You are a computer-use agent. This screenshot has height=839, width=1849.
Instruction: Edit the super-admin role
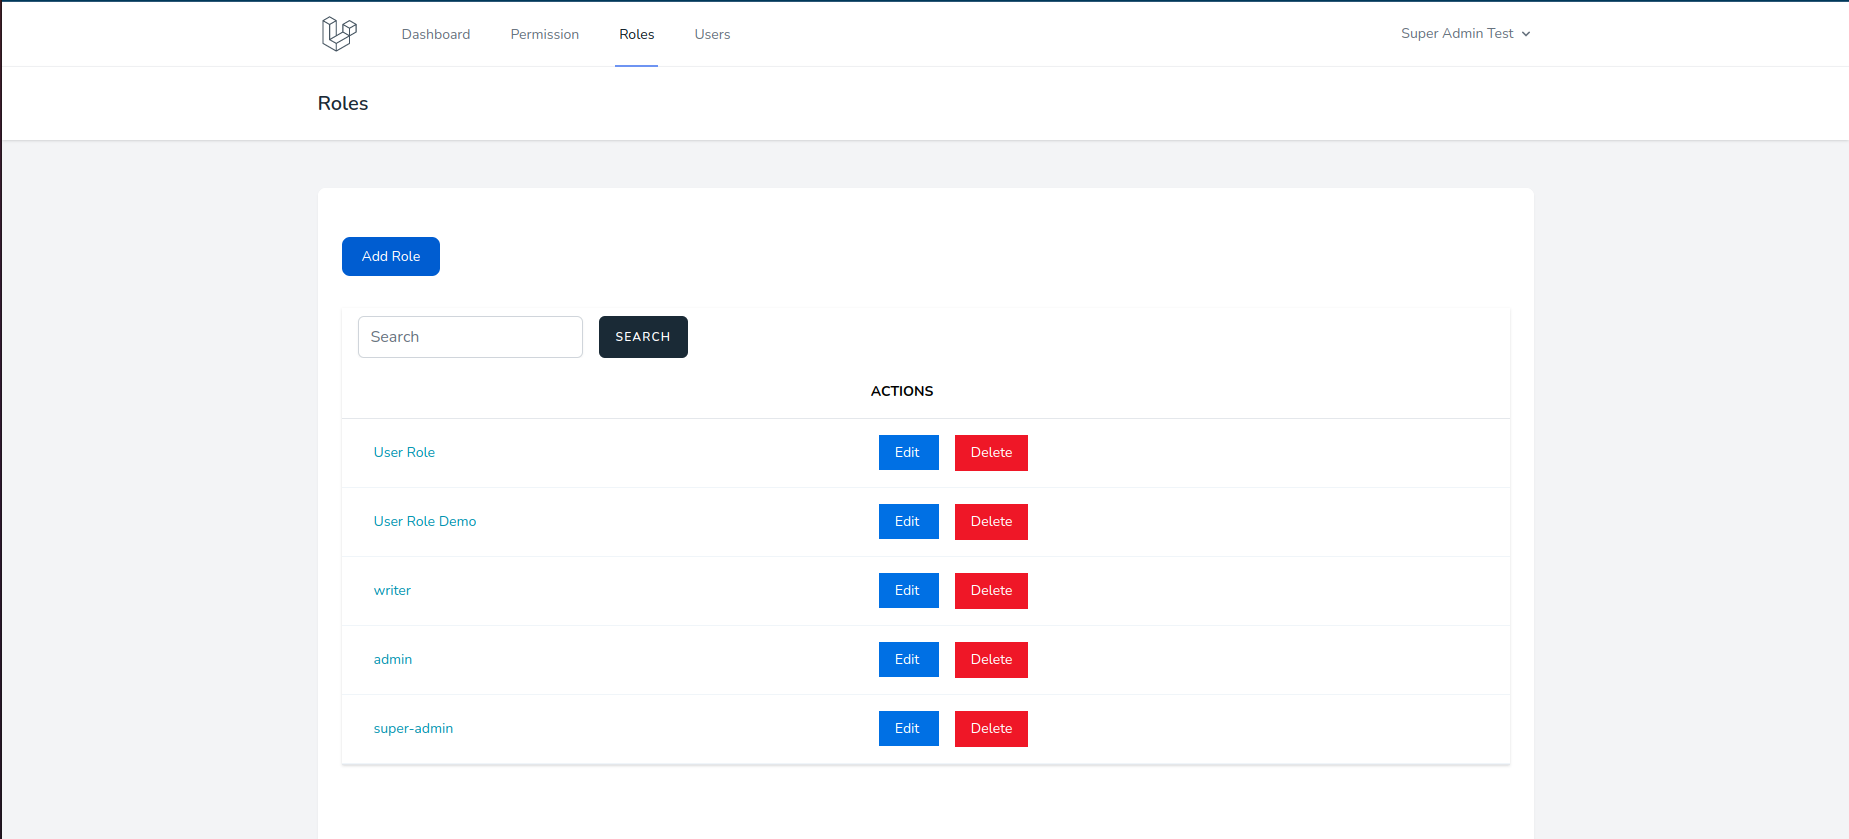coord(908,729)
